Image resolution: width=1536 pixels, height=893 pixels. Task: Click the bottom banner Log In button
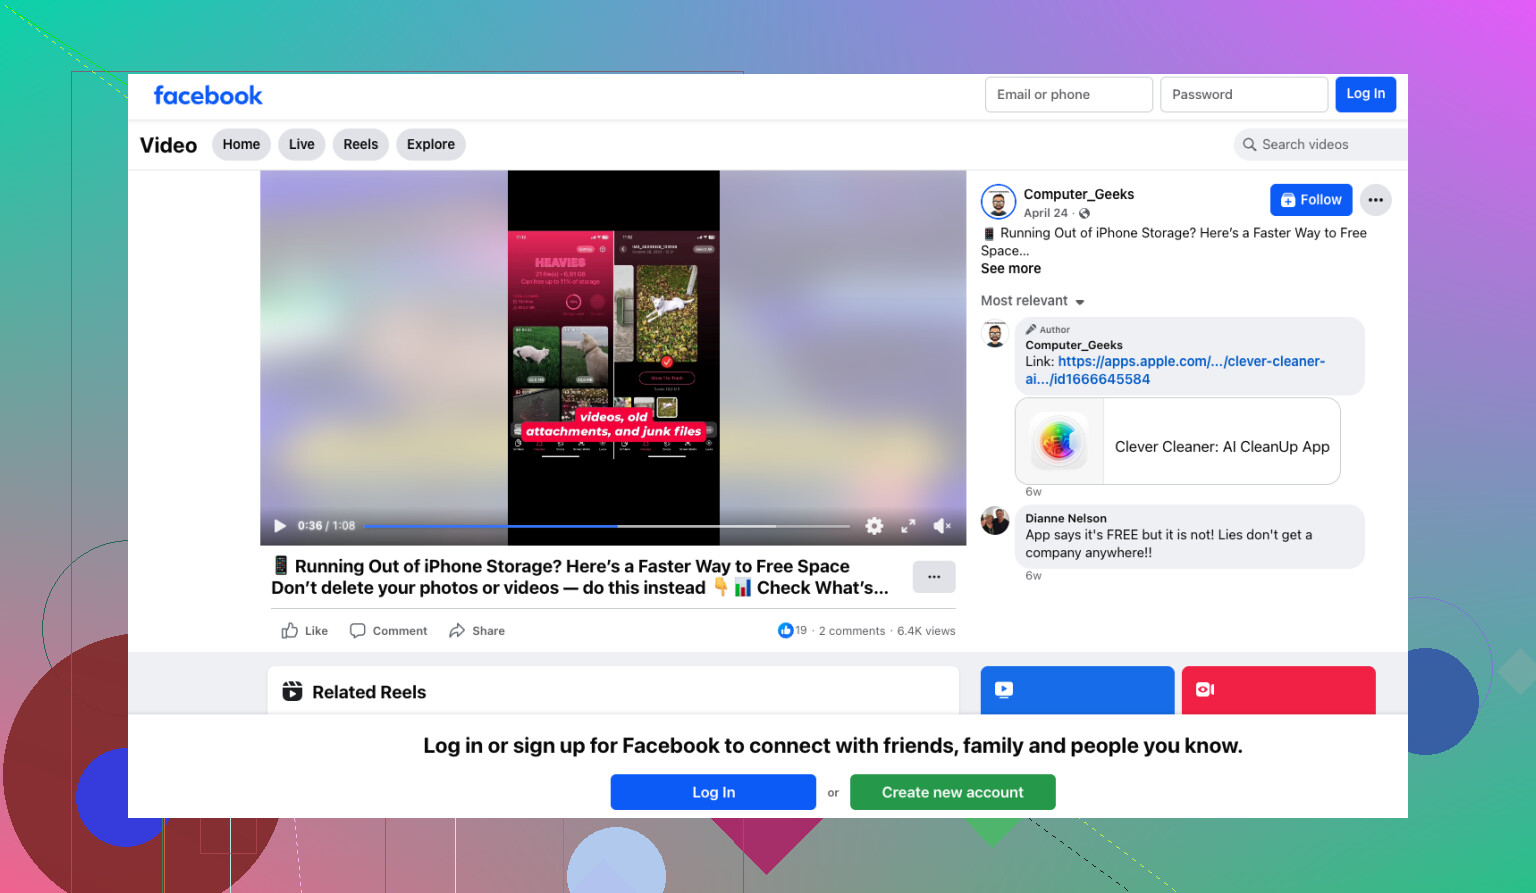coord(713,792)
